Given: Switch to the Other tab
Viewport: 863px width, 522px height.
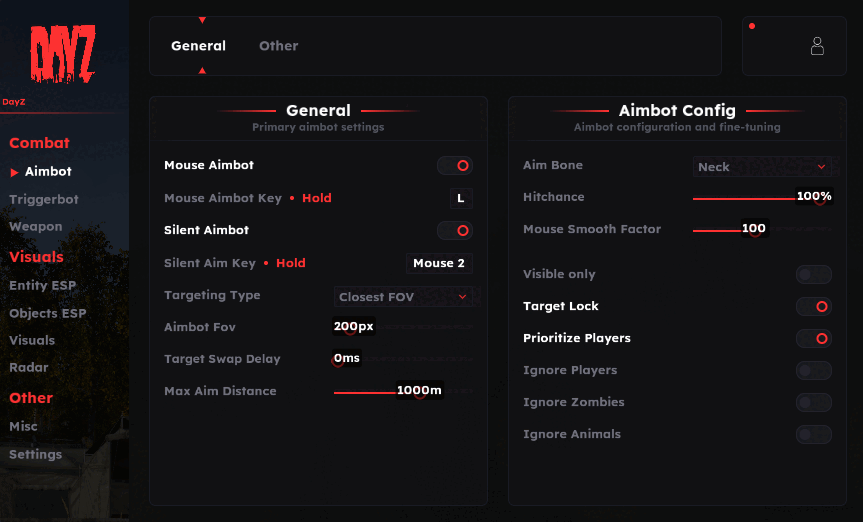Looking at the screenshot, I should click(x=278, y=46).
